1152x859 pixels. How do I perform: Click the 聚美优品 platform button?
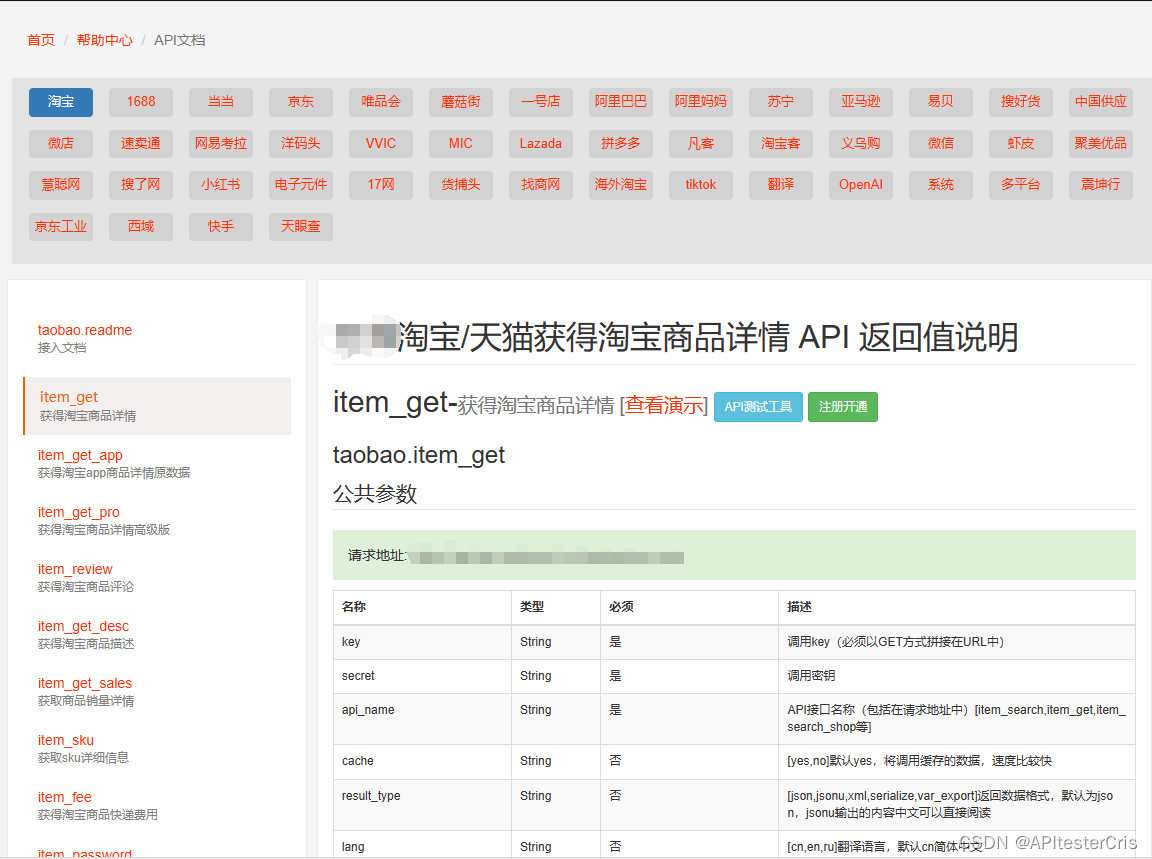point(1101,144)
